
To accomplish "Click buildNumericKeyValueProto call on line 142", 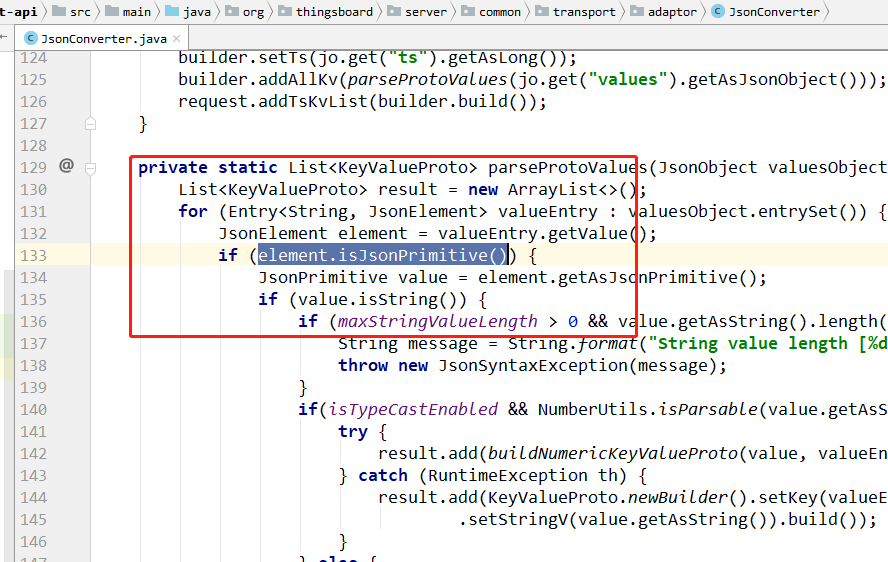I will [613, 454].
